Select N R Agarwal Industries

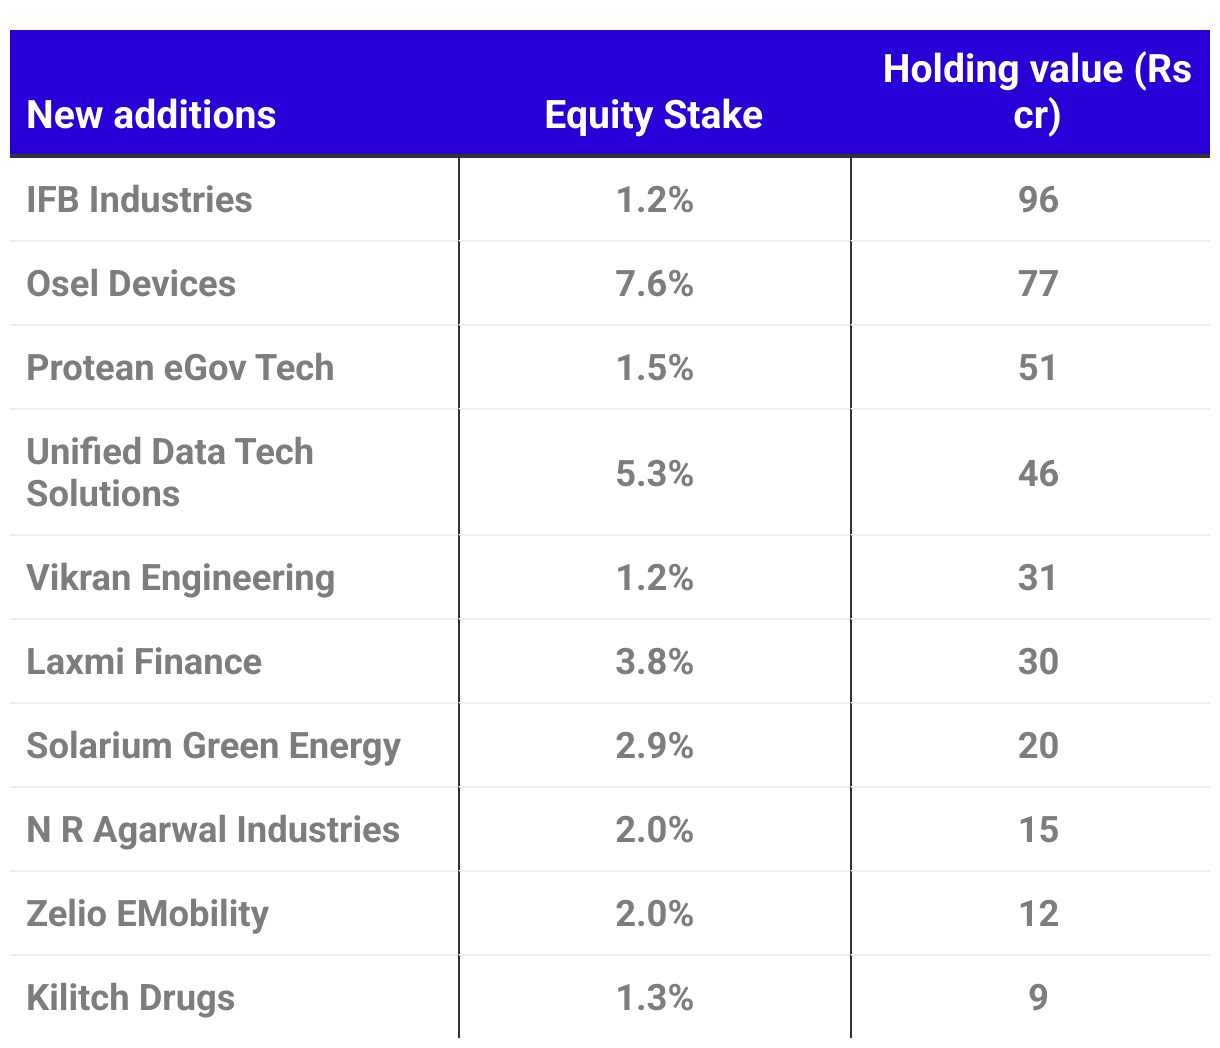click(213, 830)
